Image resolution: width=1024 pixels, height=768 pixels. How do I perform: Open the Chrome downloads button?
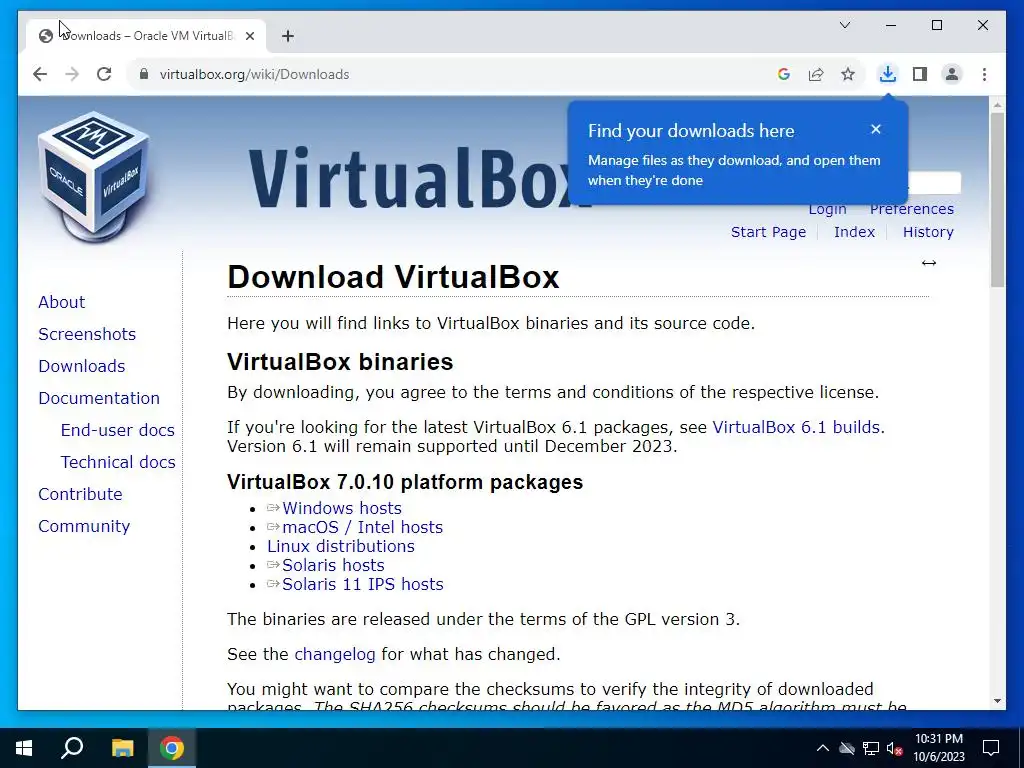pos(888,74)
